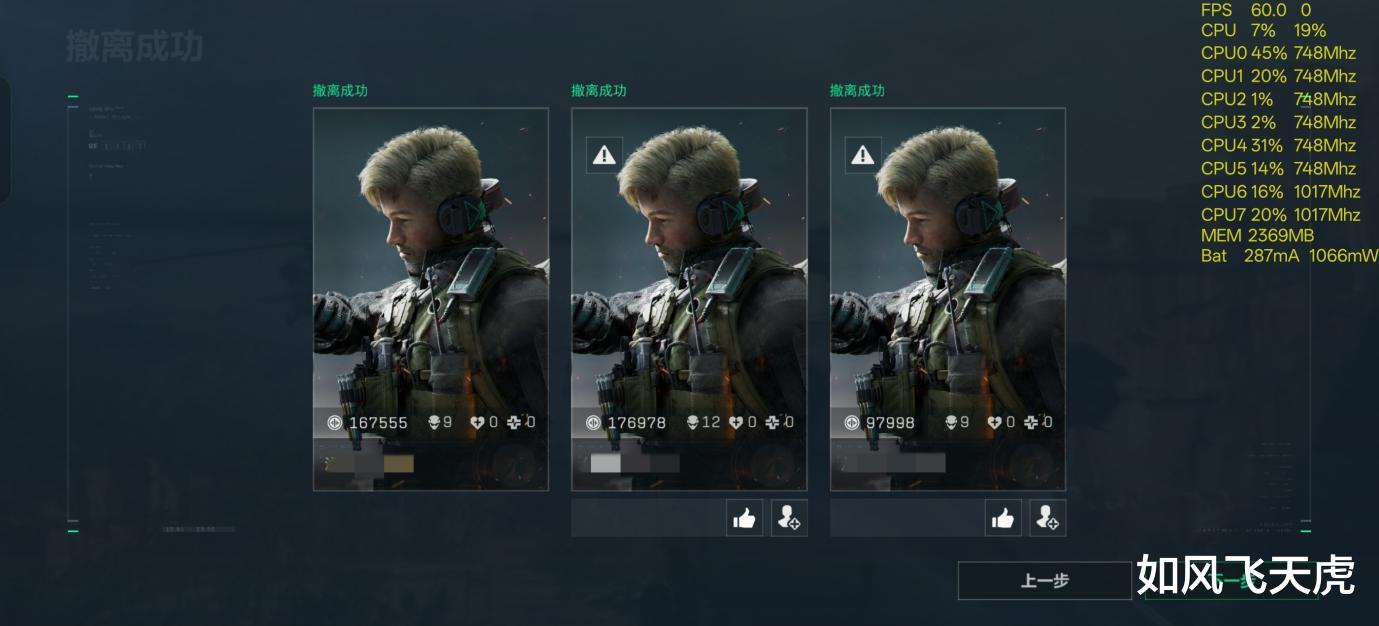Open the middle player's character card

[x=689, y=299]
